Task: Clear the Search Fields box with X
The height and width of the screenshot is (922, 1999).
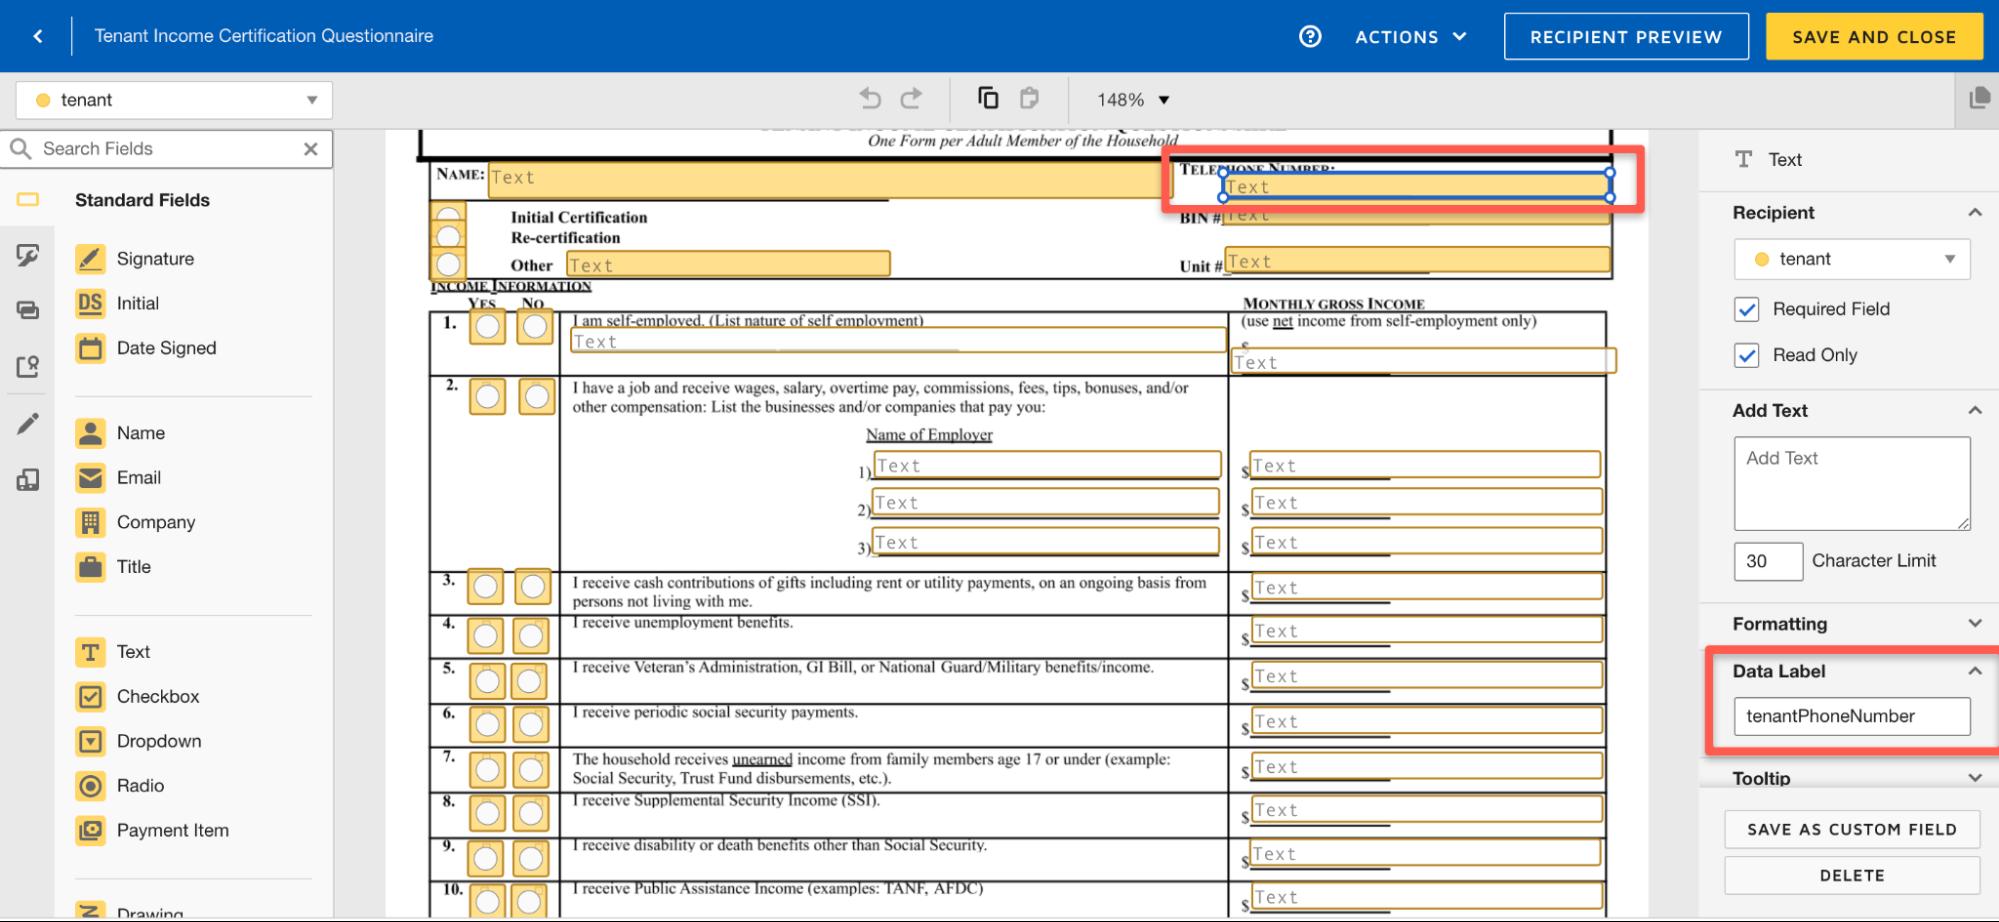Action: tap(311, 149)
